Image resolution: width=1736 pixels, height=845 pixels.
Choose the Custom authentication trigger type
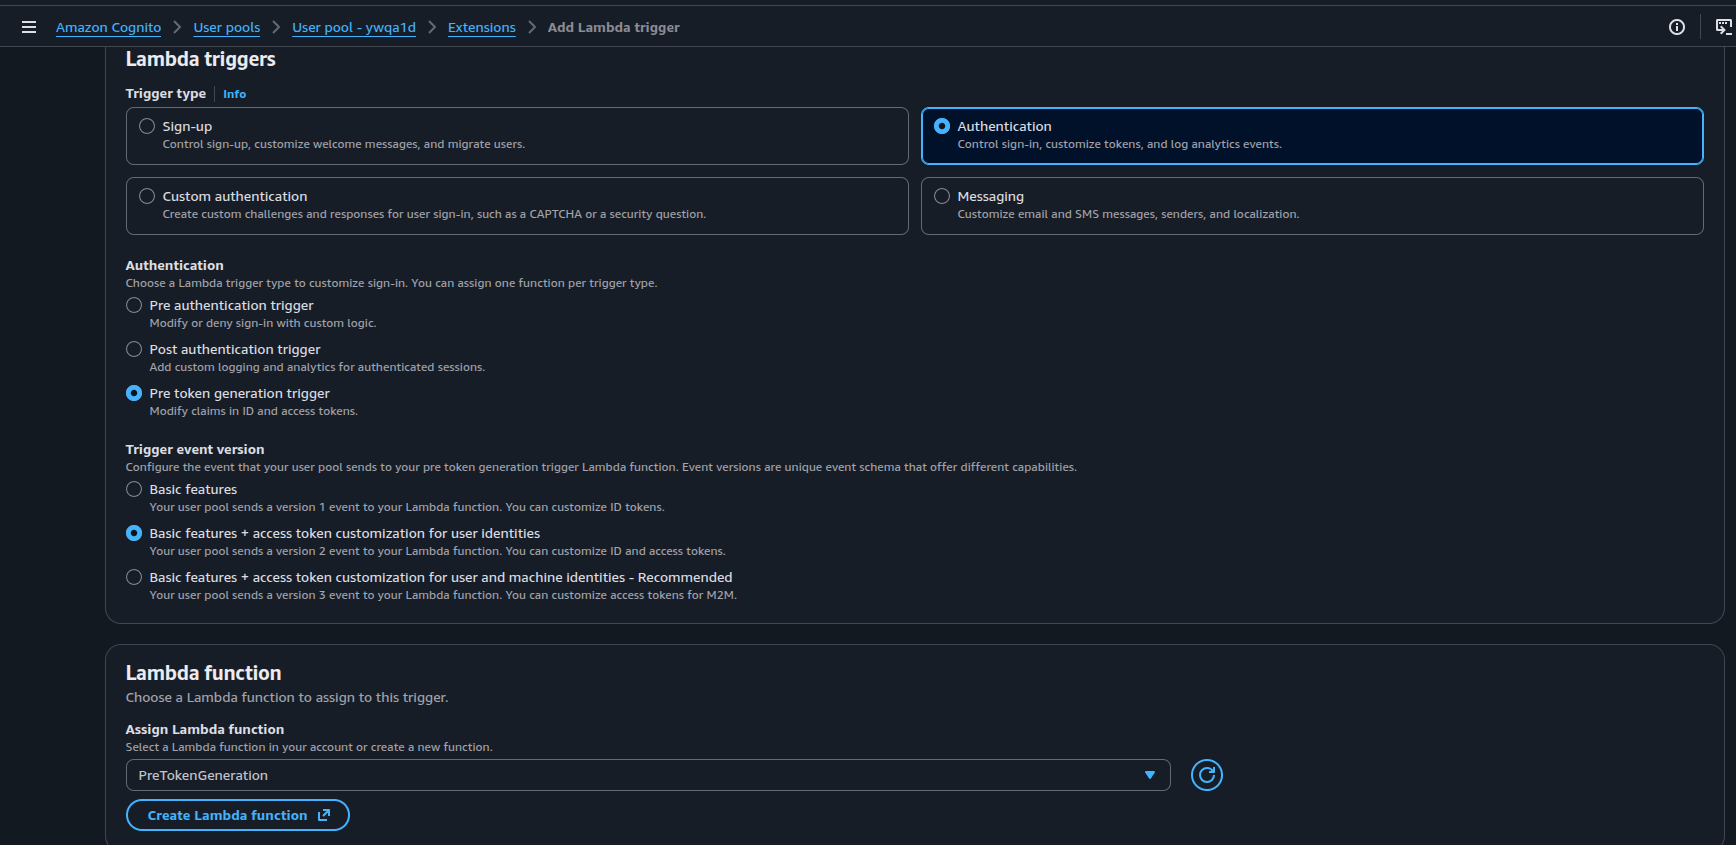[x=148, y=197]
